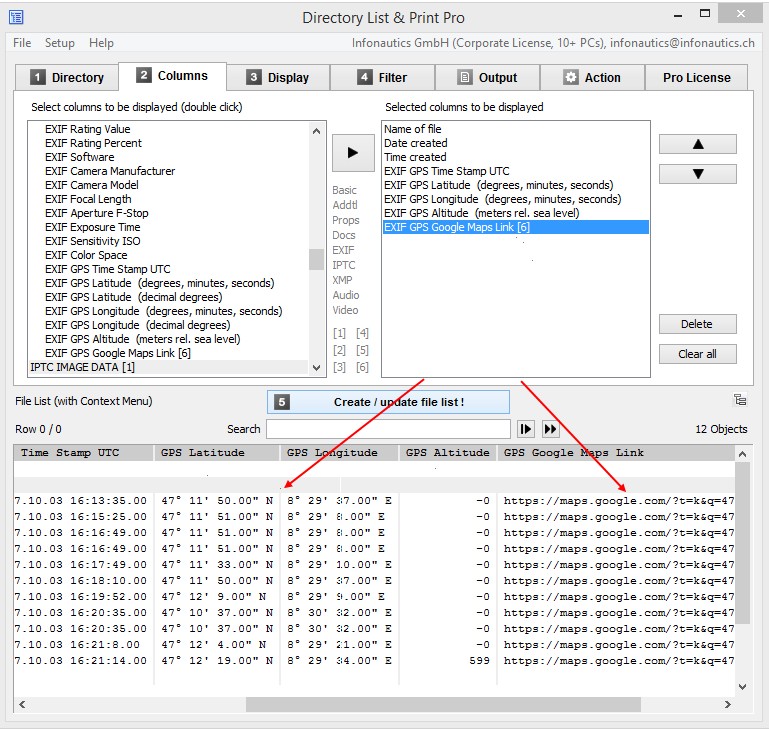Add selected column with right arrow button

(353, 153)
